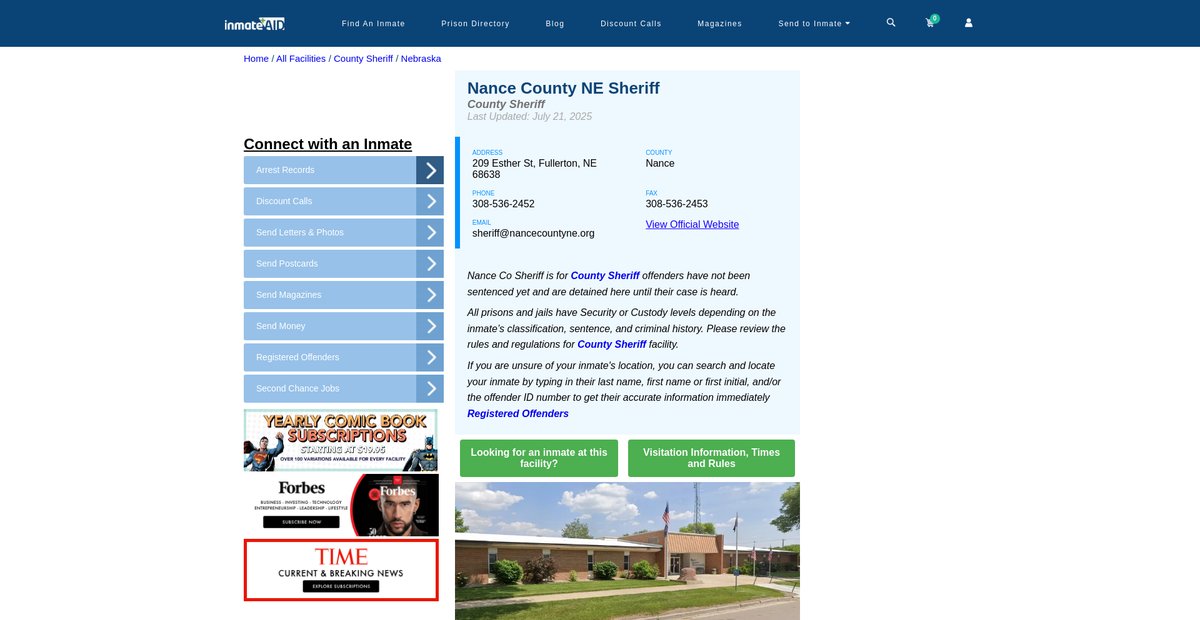Click County Sheriff link before word facility
Image resolution: width=1200 pixels, height=620 pixels.
coord(612,344)
